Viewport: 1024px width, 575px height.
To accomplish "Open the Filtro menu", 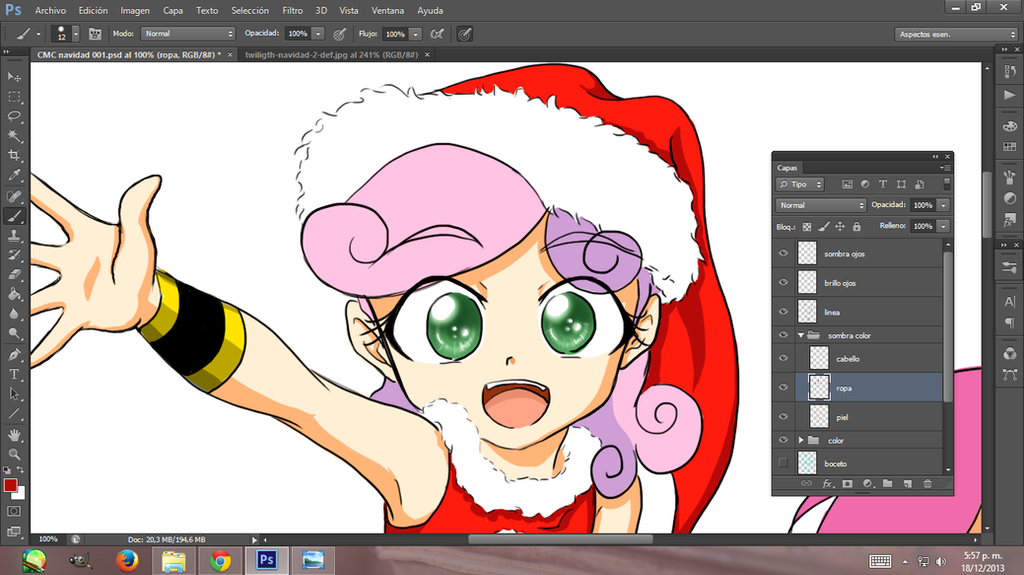I will tap(293, 10).
